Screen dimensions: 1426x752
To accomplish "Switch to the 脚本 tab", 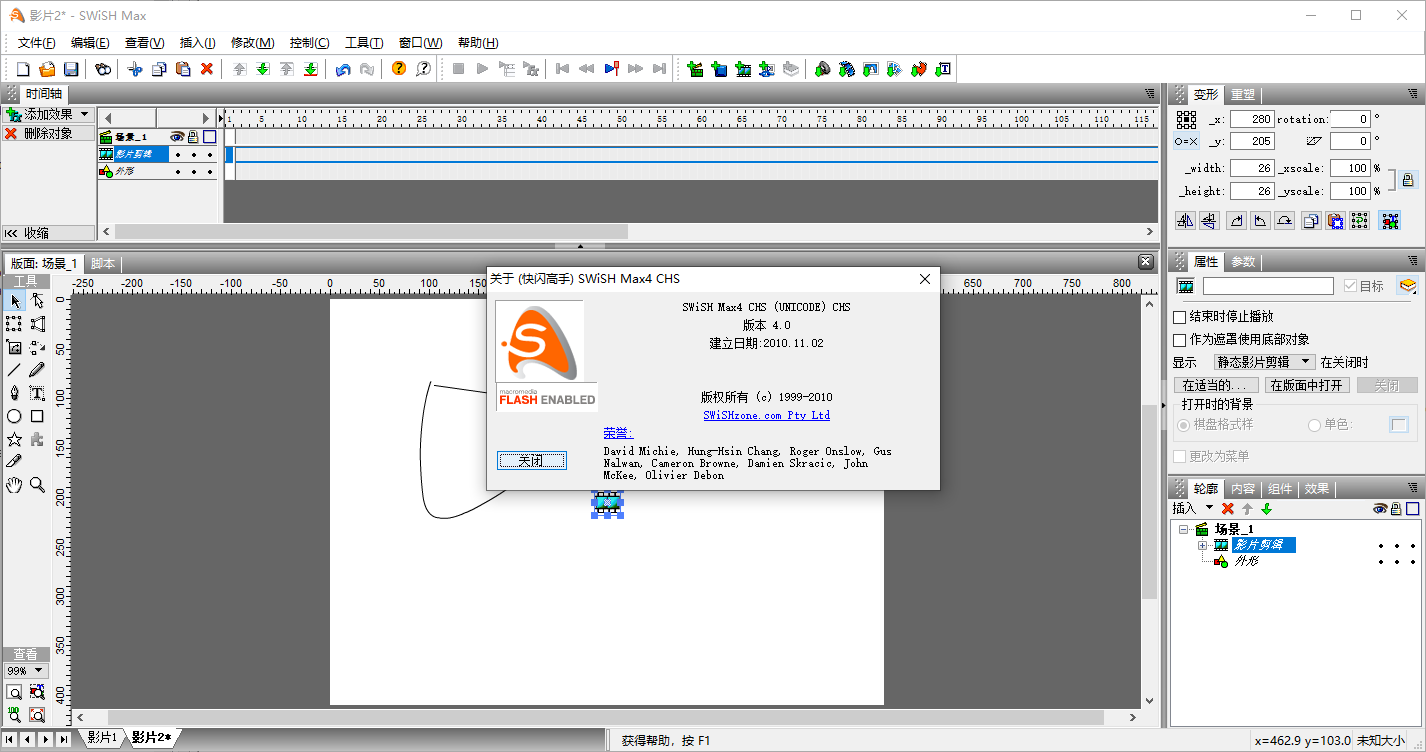I will tap(103, 263).
